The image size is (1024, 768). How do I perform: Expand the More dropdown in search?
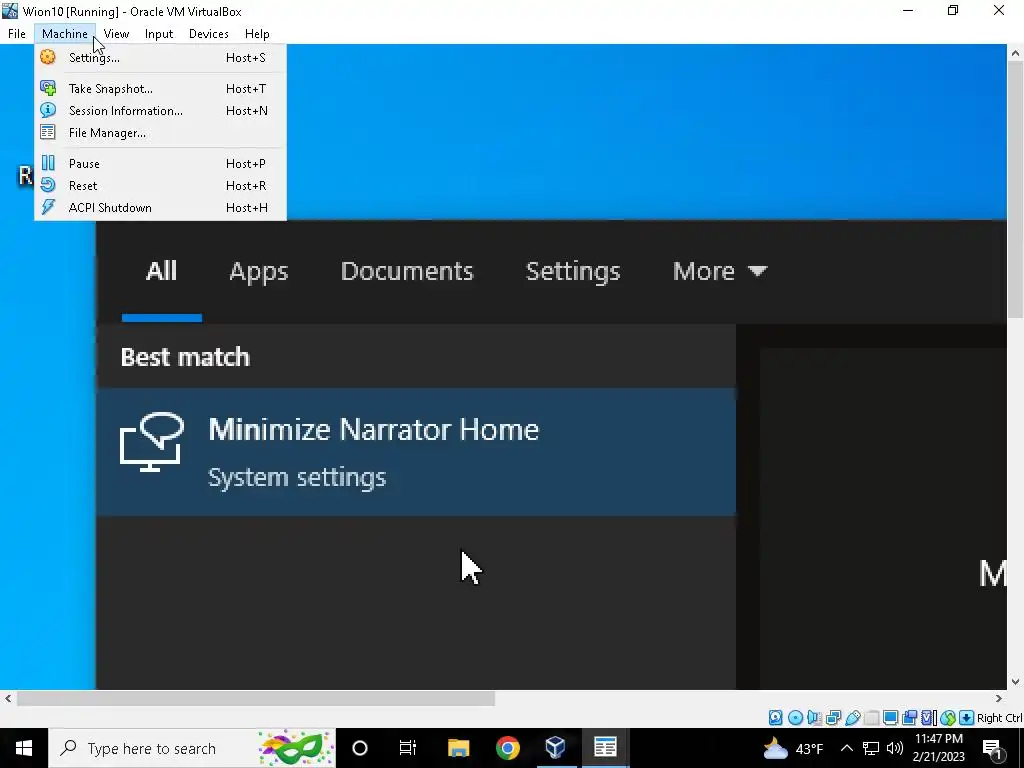pyautogui.click(x=720, y=271)
